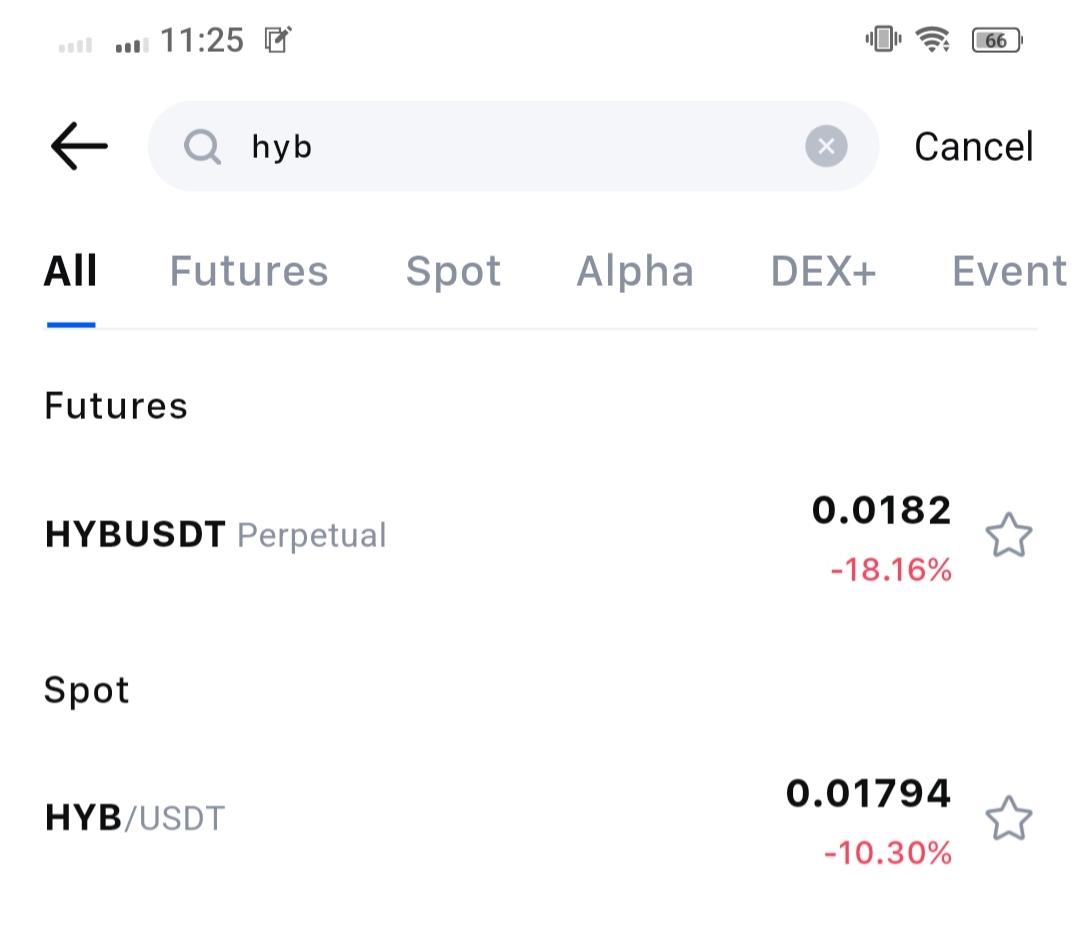
Task: Select the All tab
Action: pos(70,271)
